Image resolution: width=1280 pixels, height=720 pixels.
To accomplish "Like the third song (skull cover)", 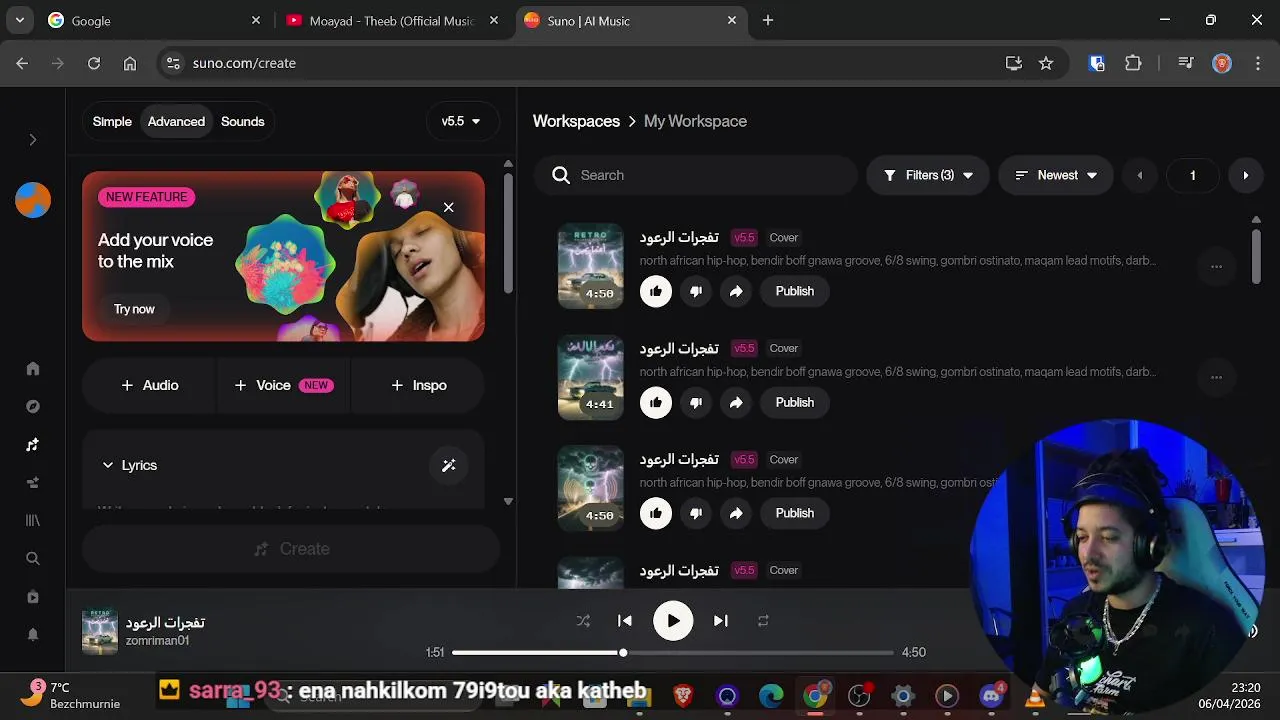I will coord(656,513).
